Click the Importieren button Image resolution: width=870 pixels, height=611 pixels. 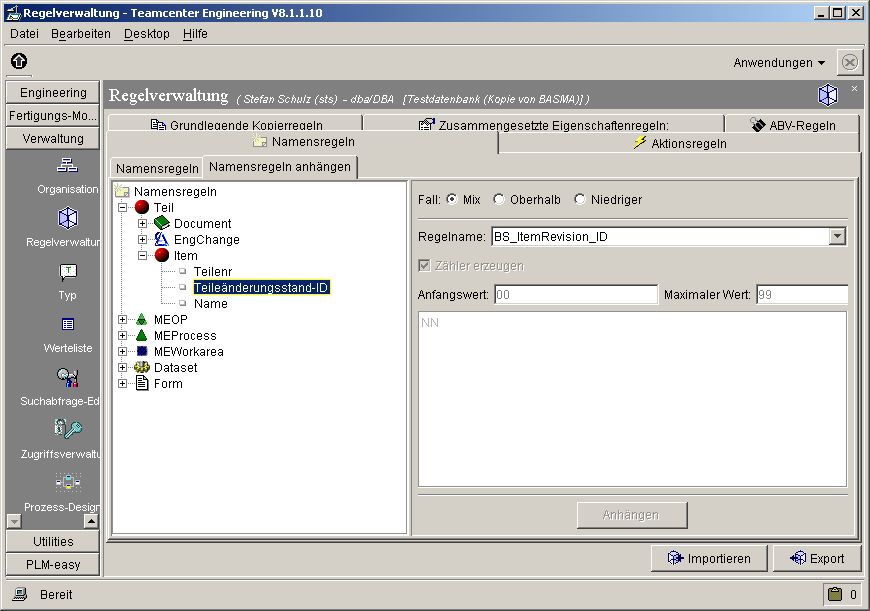(x=709, y=558)
